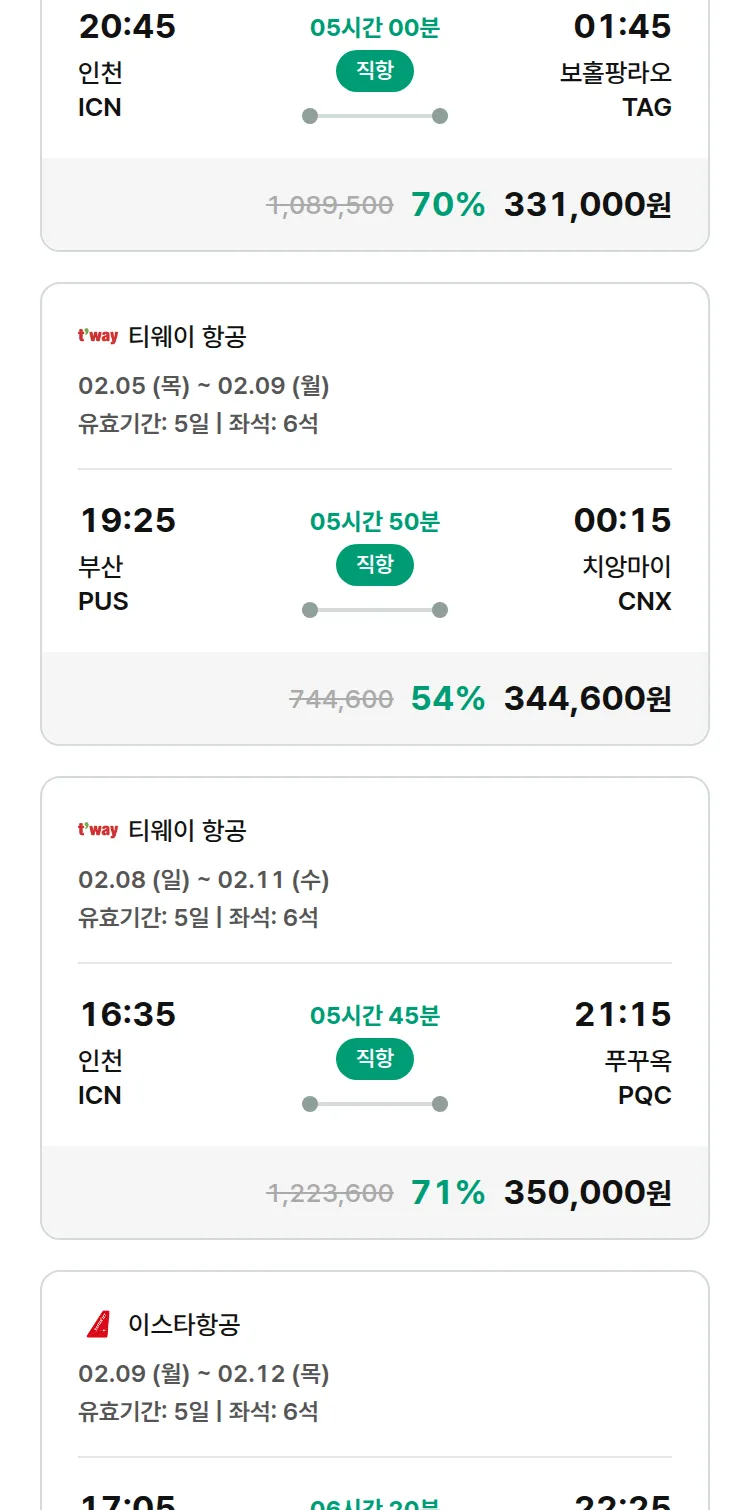
Task: Select the 344,600원 discounted fare
Action: tap(587, 699)
